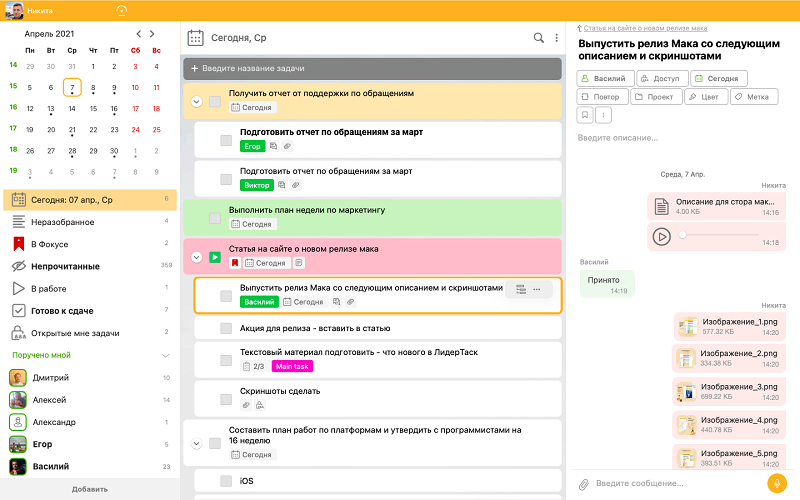
Task: Open the Цвет color picker button
Action: point(706,97)
